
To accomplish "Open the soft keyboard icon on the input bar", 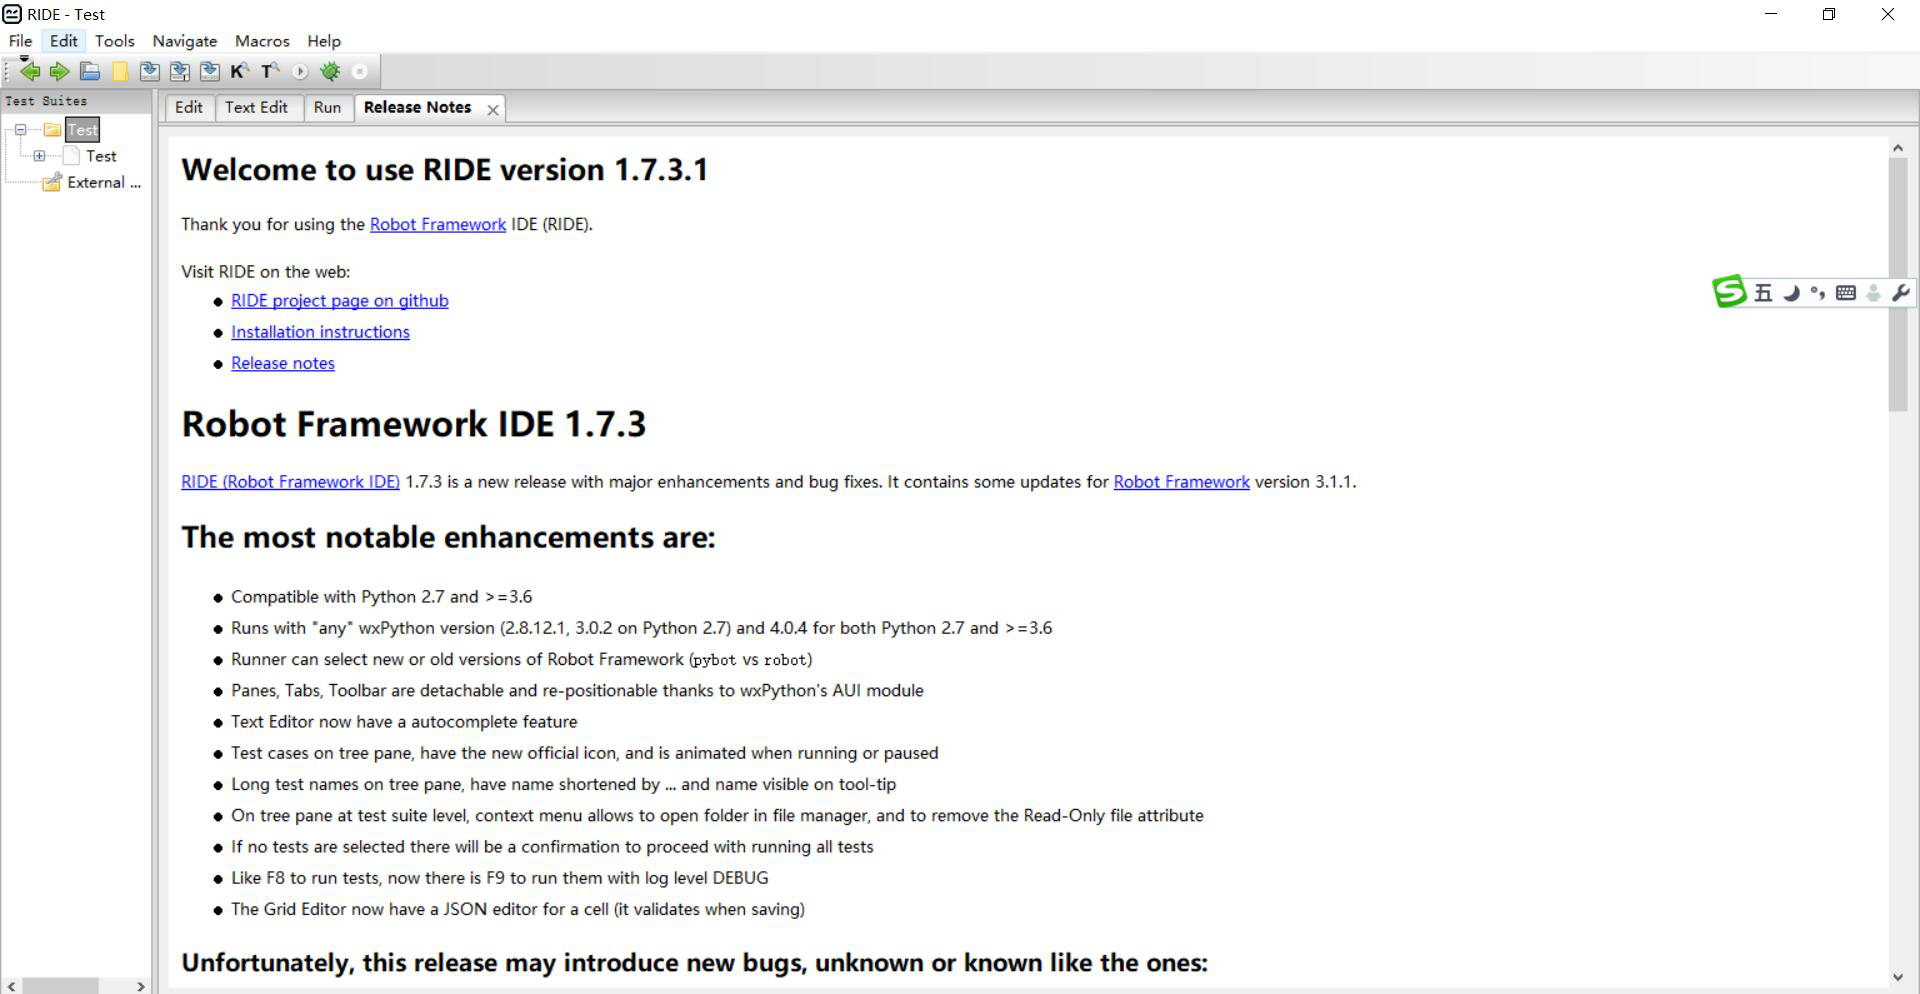I will [x=1846, y=292].
